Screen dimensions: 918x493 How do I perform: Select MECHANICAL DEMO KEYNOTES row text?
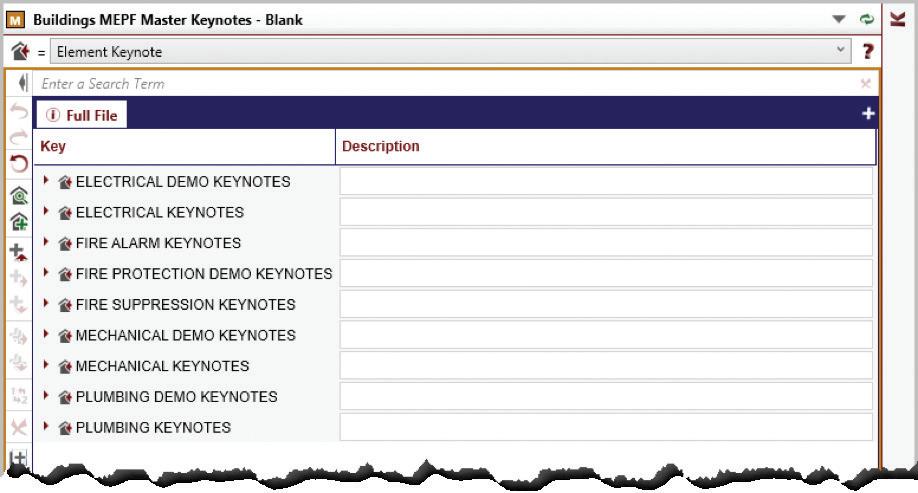[186, 335]
